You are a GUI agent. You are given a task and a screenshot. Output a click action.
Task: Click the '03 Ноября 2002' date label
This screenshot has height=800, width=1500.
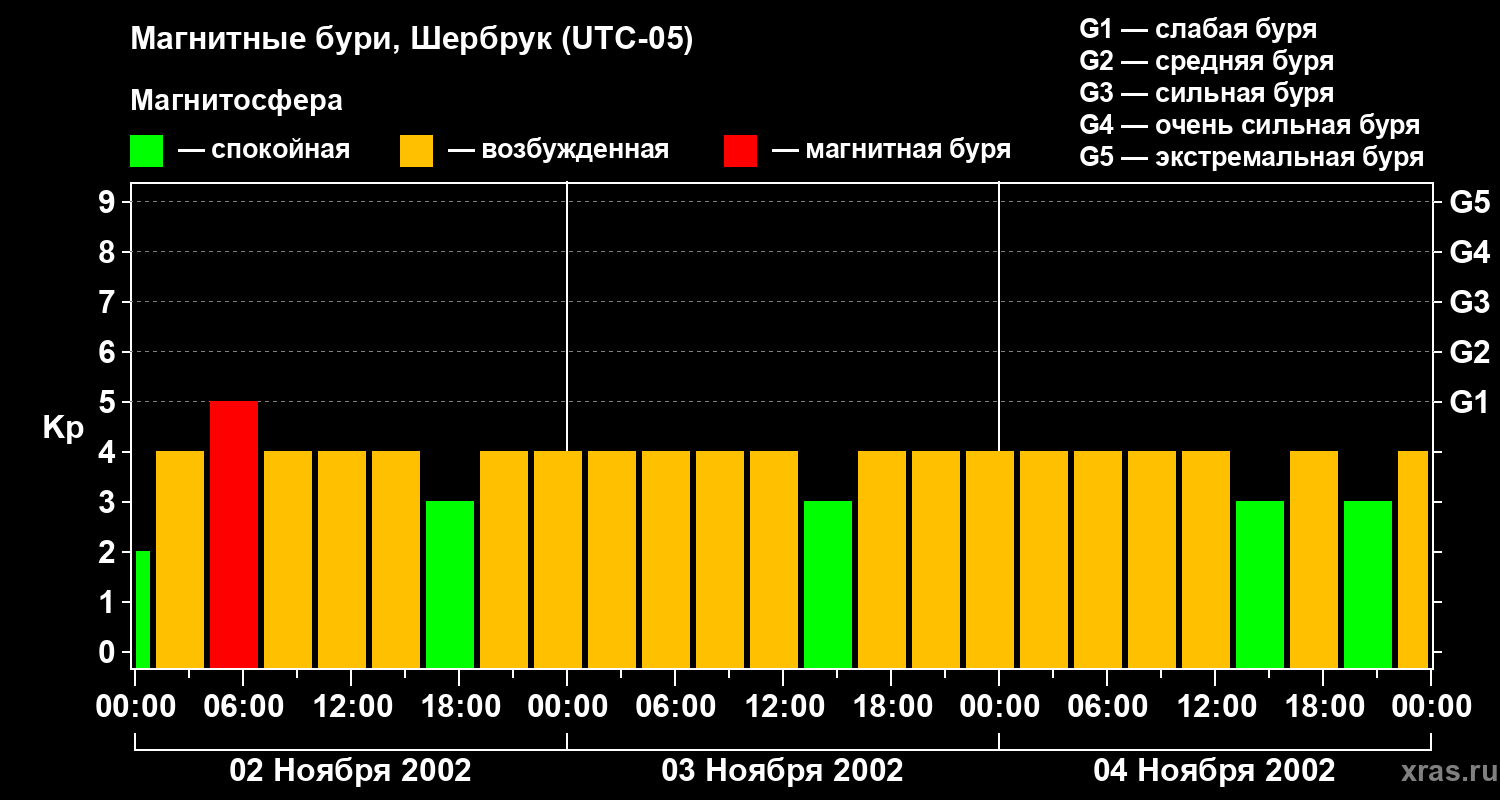[x=782, y=771]
